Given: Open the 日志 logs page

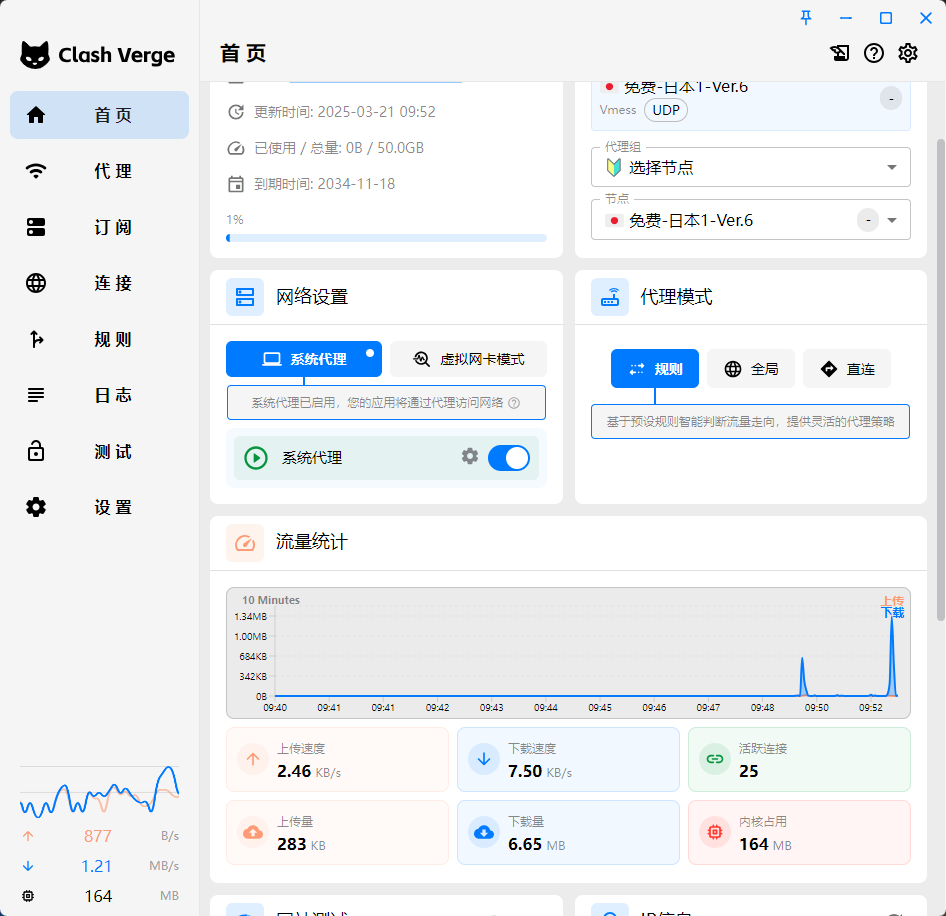Looking at the screenshot, I should pos(100,395).
